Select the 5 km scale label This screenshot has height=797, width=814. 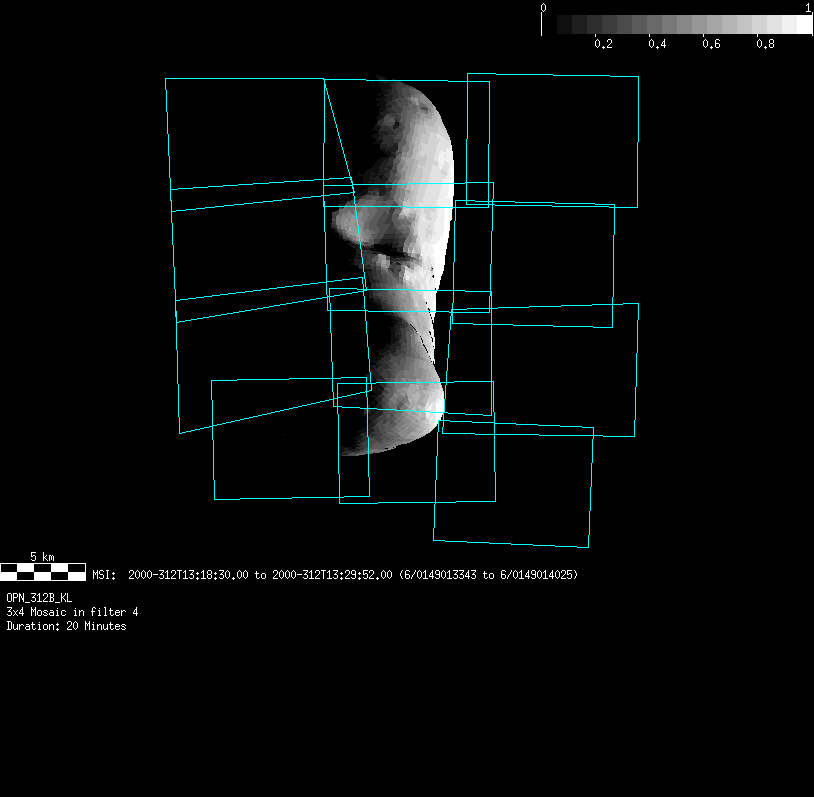[42, 556]
